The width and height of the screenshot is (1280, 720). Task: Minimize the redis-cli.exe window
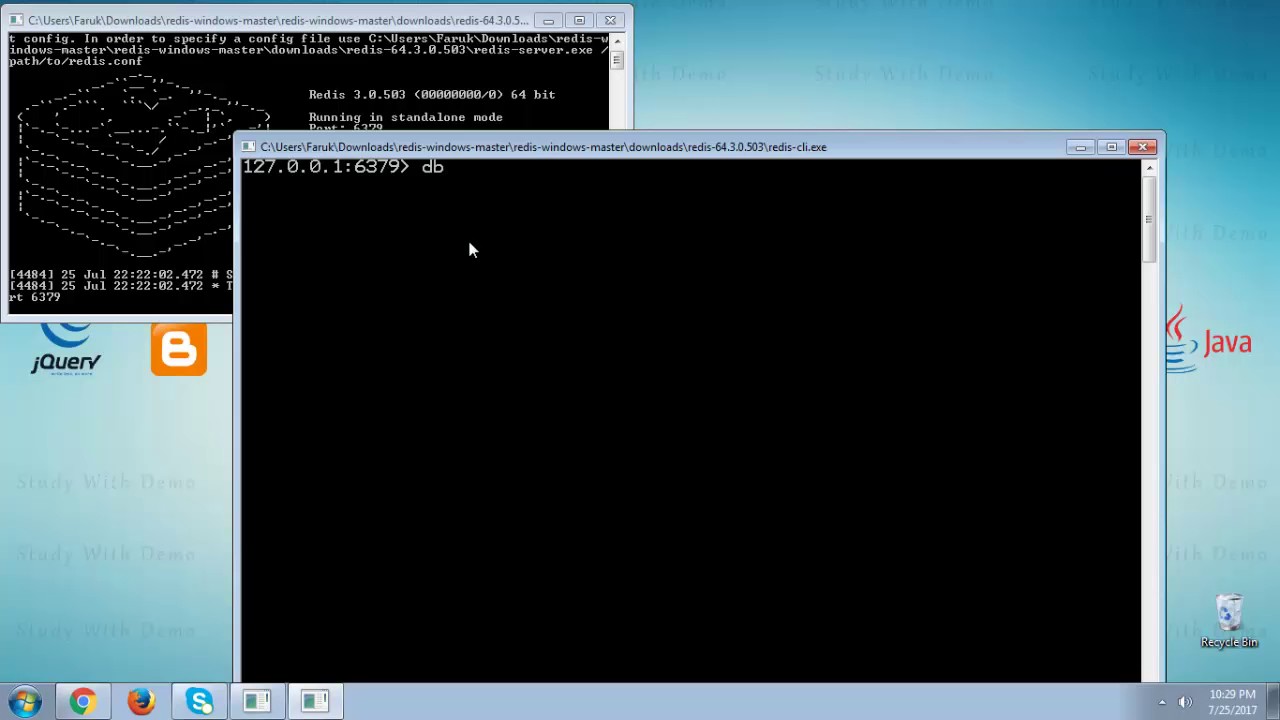1081,147
